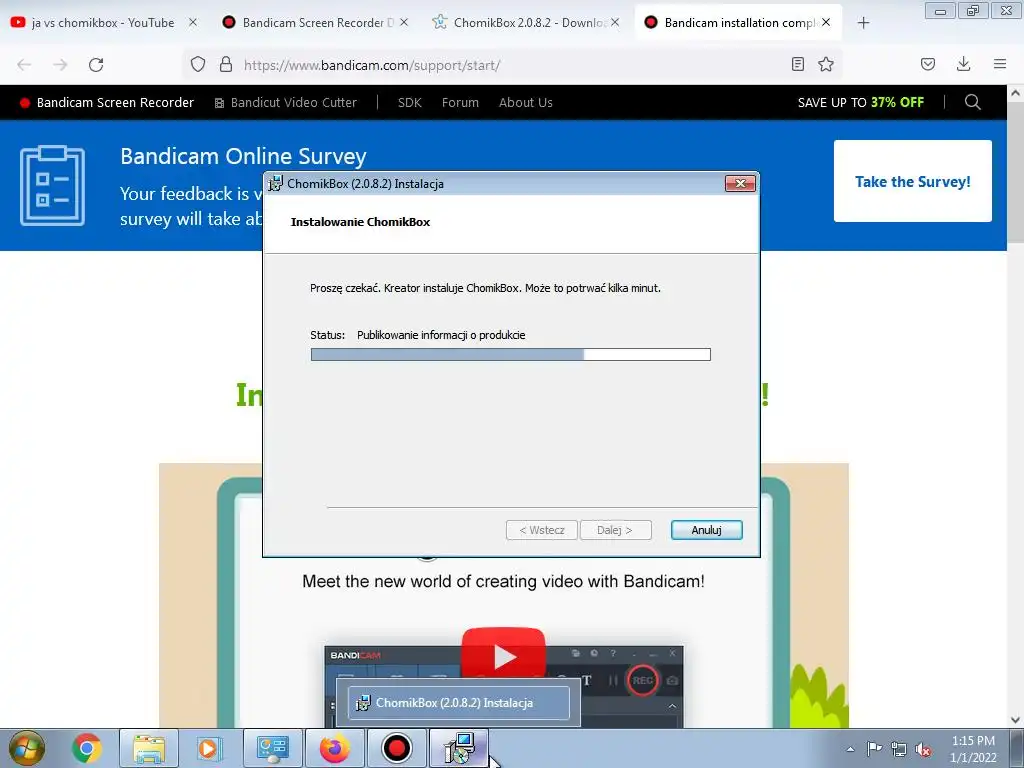The height and width of the screenshot is (768, 1024).
Task: Open the Firefox downloads arrow
Action: pyautogui.click(x=963, y=64)
